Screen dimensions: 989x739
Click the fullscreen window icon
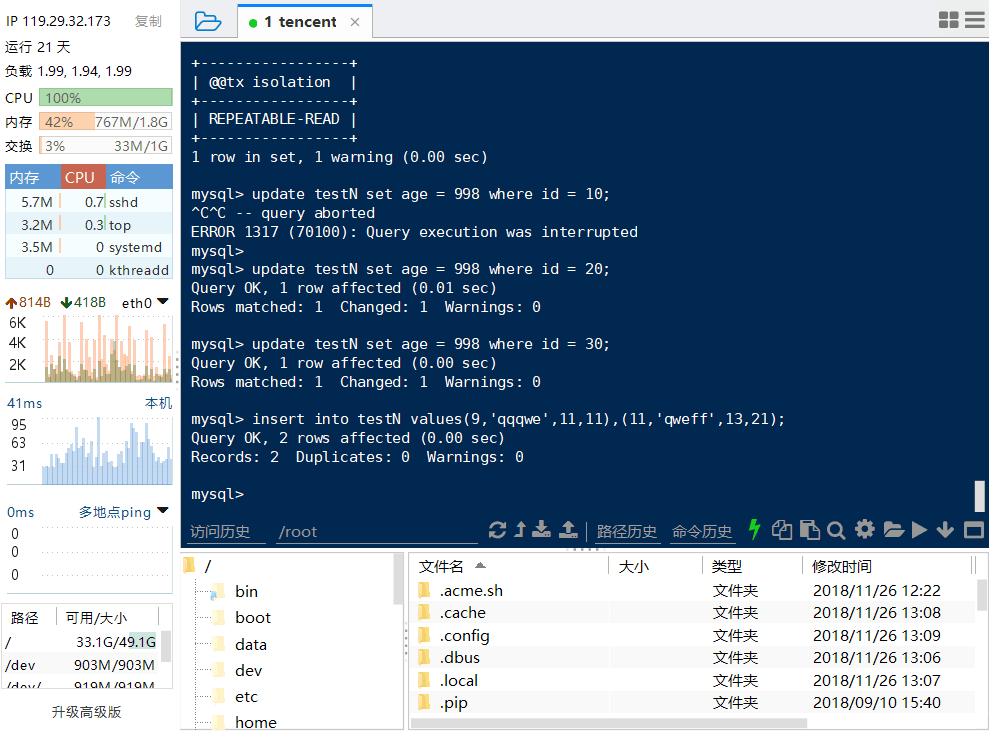[974, 530]
